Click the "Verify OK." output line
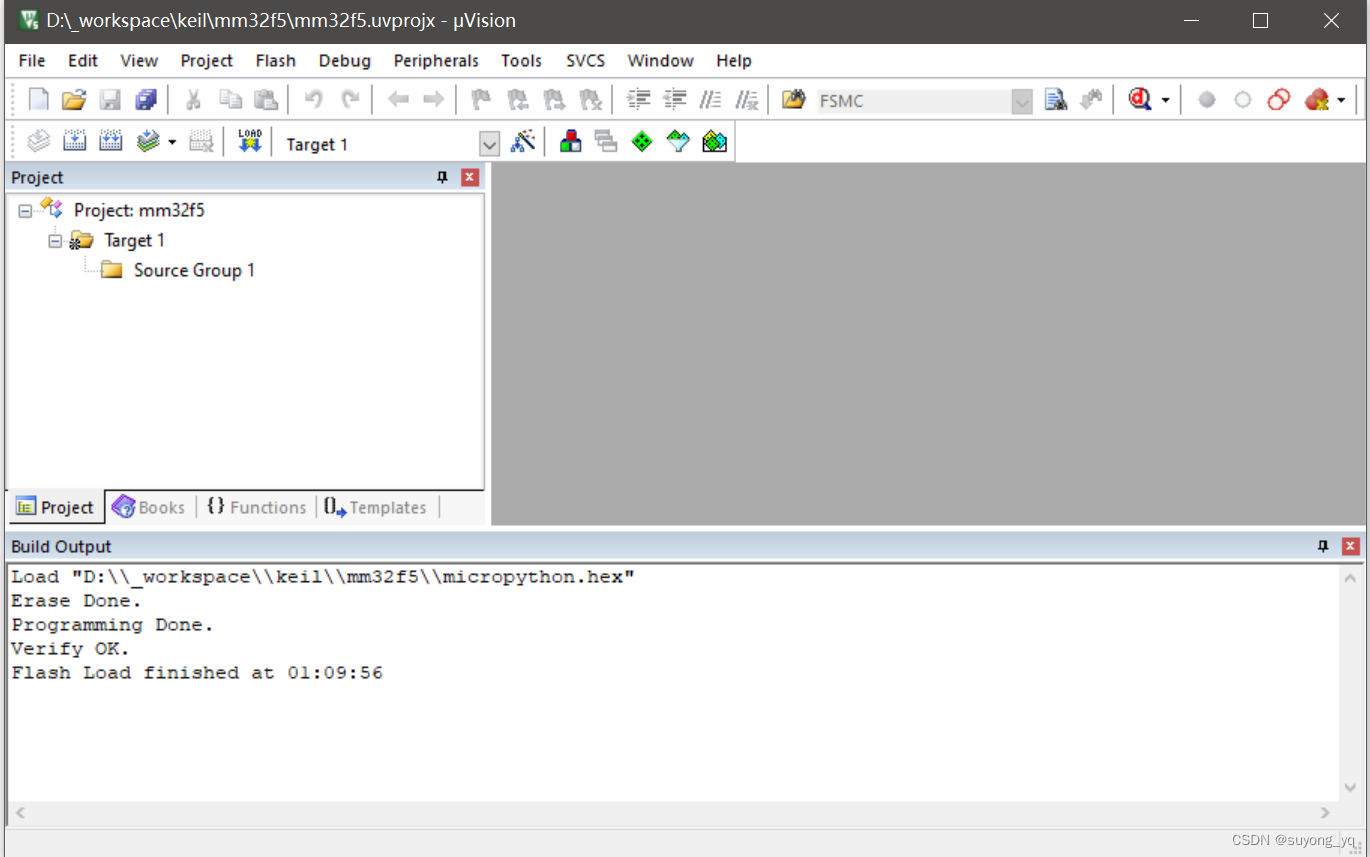Screen dimensions: 1370x857 71,649
